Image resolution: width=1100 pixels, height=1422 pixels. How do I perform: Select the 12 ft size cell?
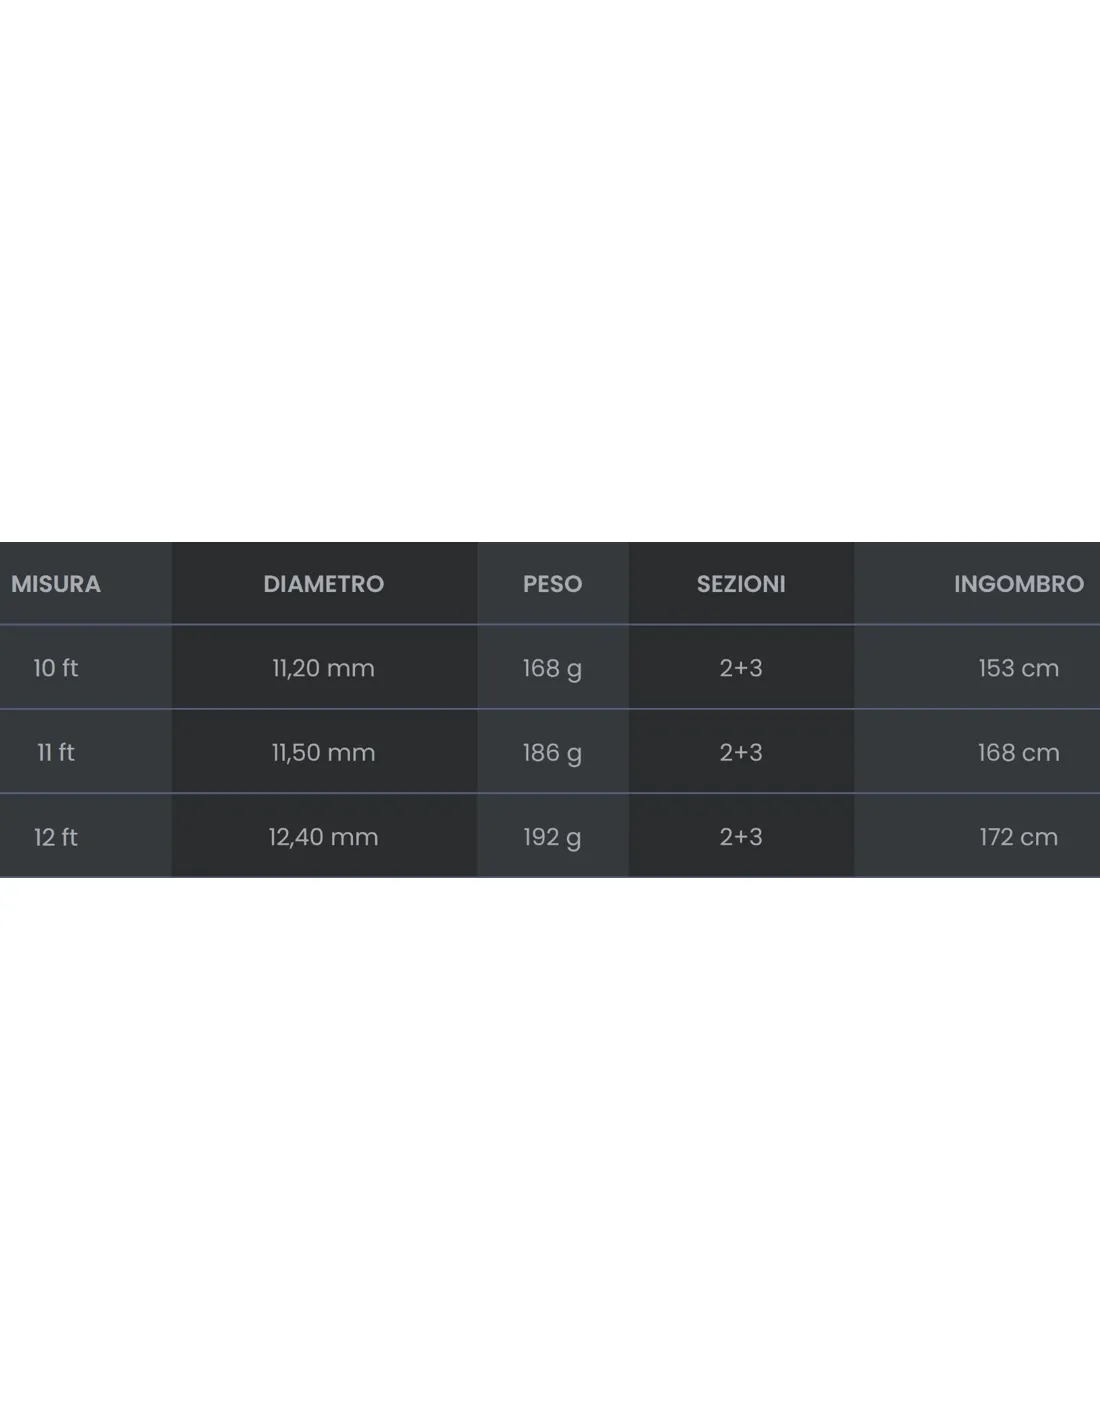pyautogui.click(x=55, y=837)
